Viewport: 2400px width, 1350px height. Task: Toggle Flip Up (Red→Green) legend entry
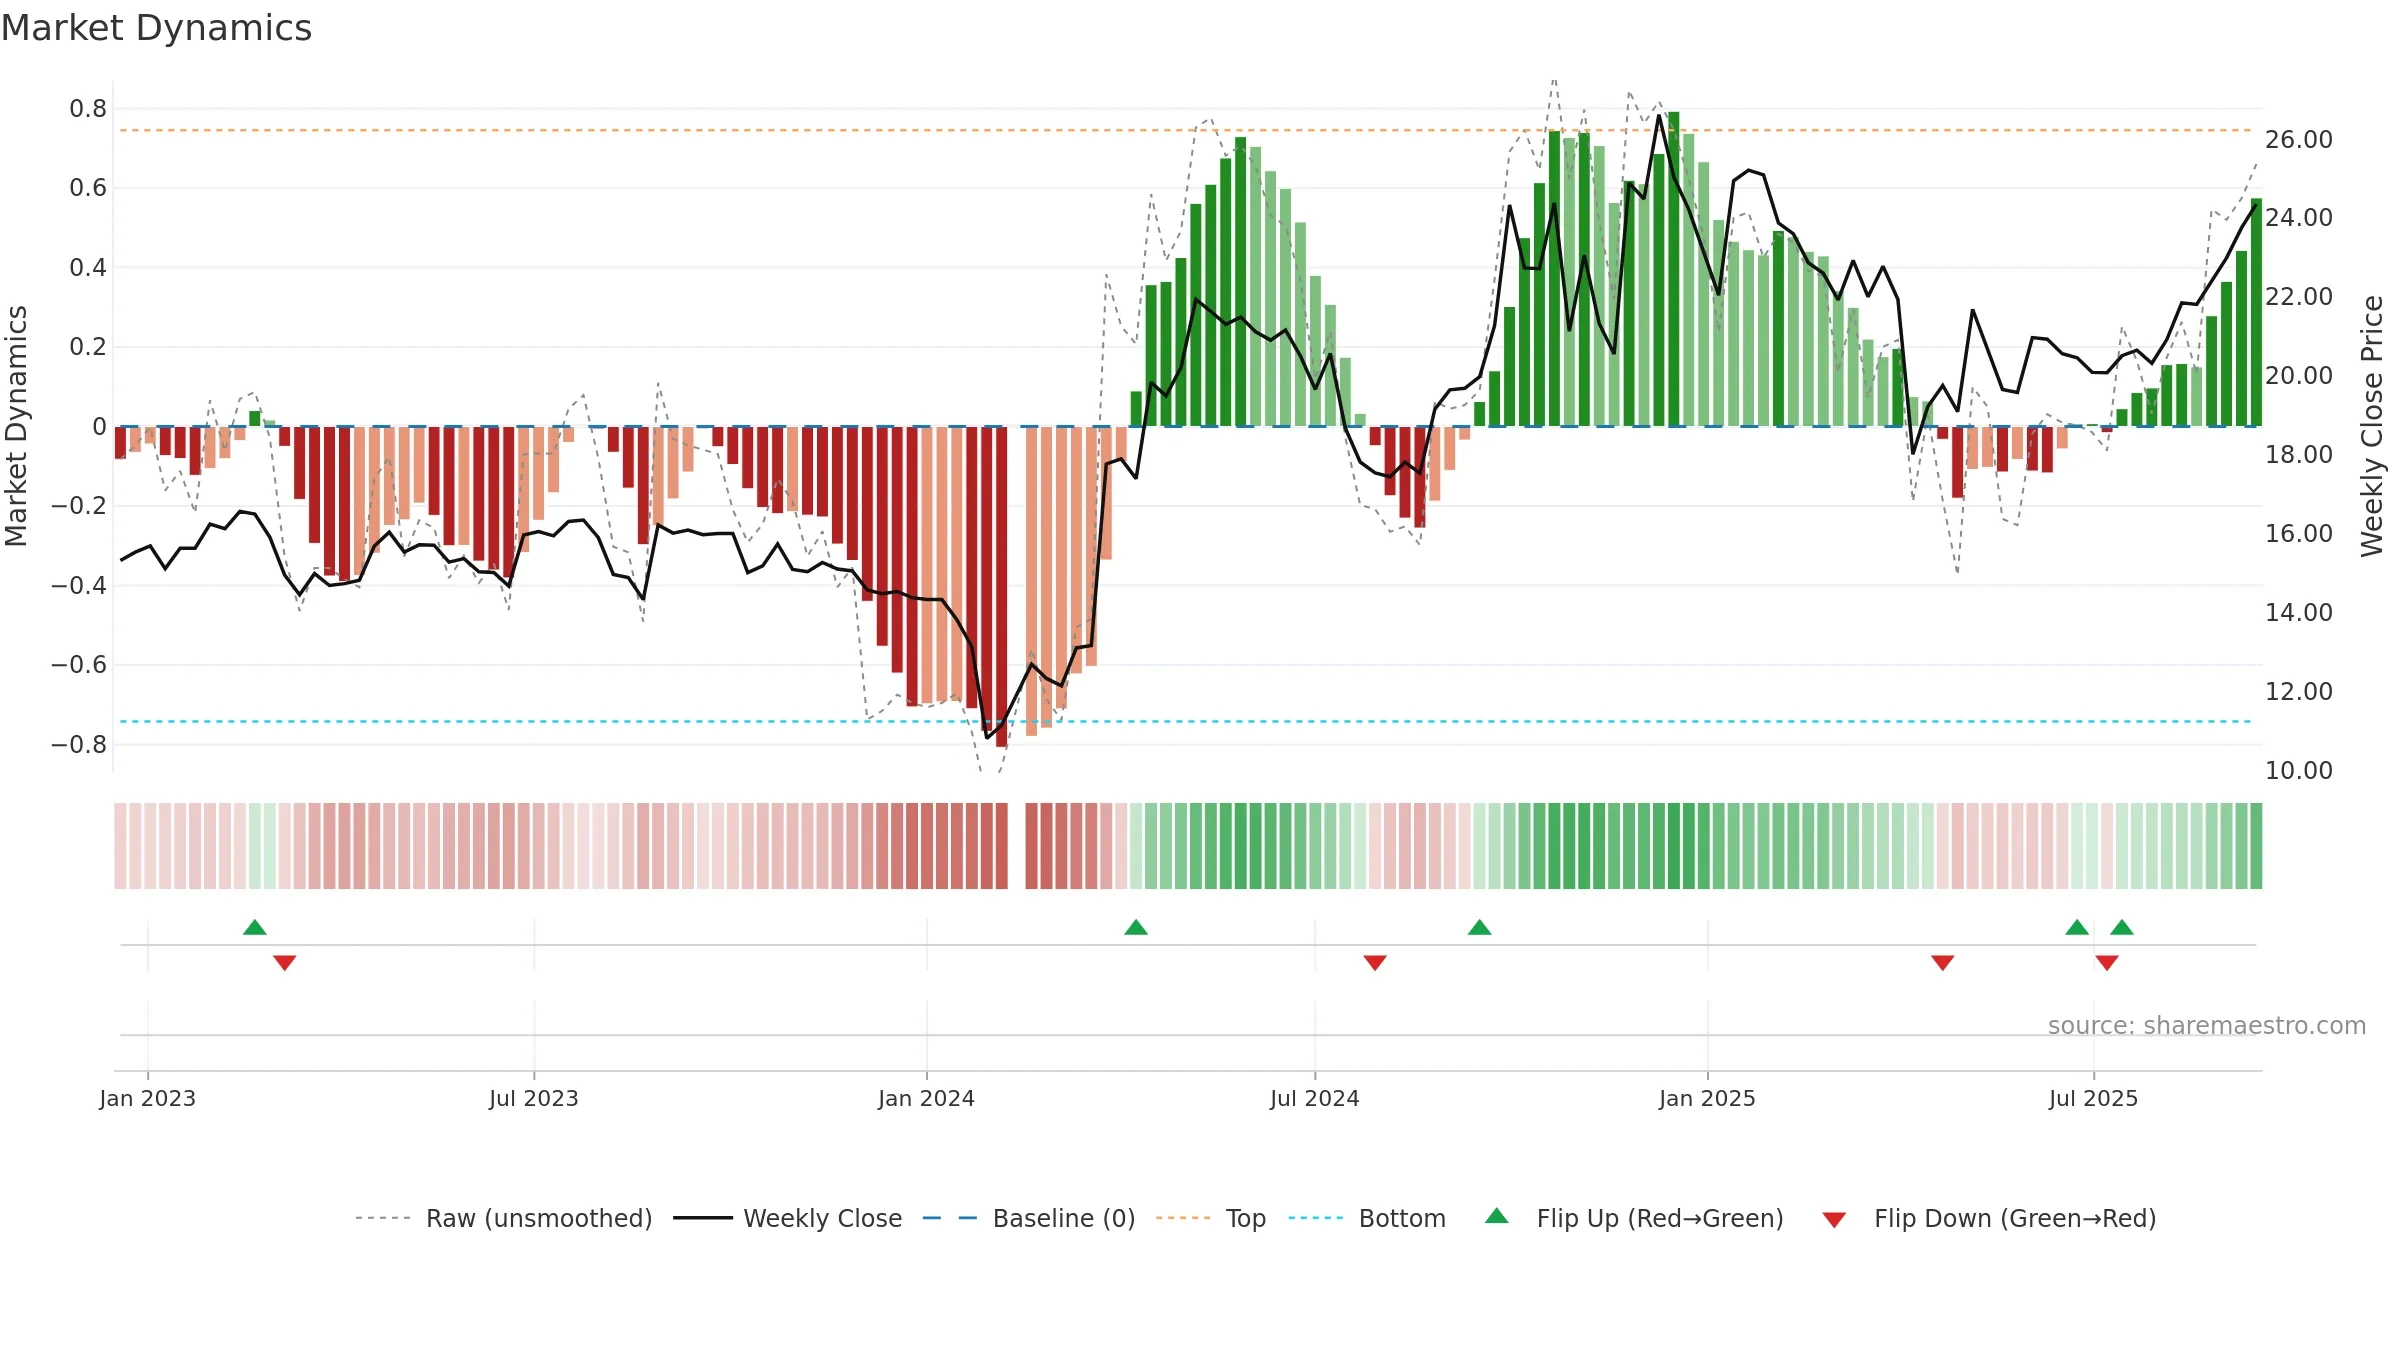(1634, 1218)
